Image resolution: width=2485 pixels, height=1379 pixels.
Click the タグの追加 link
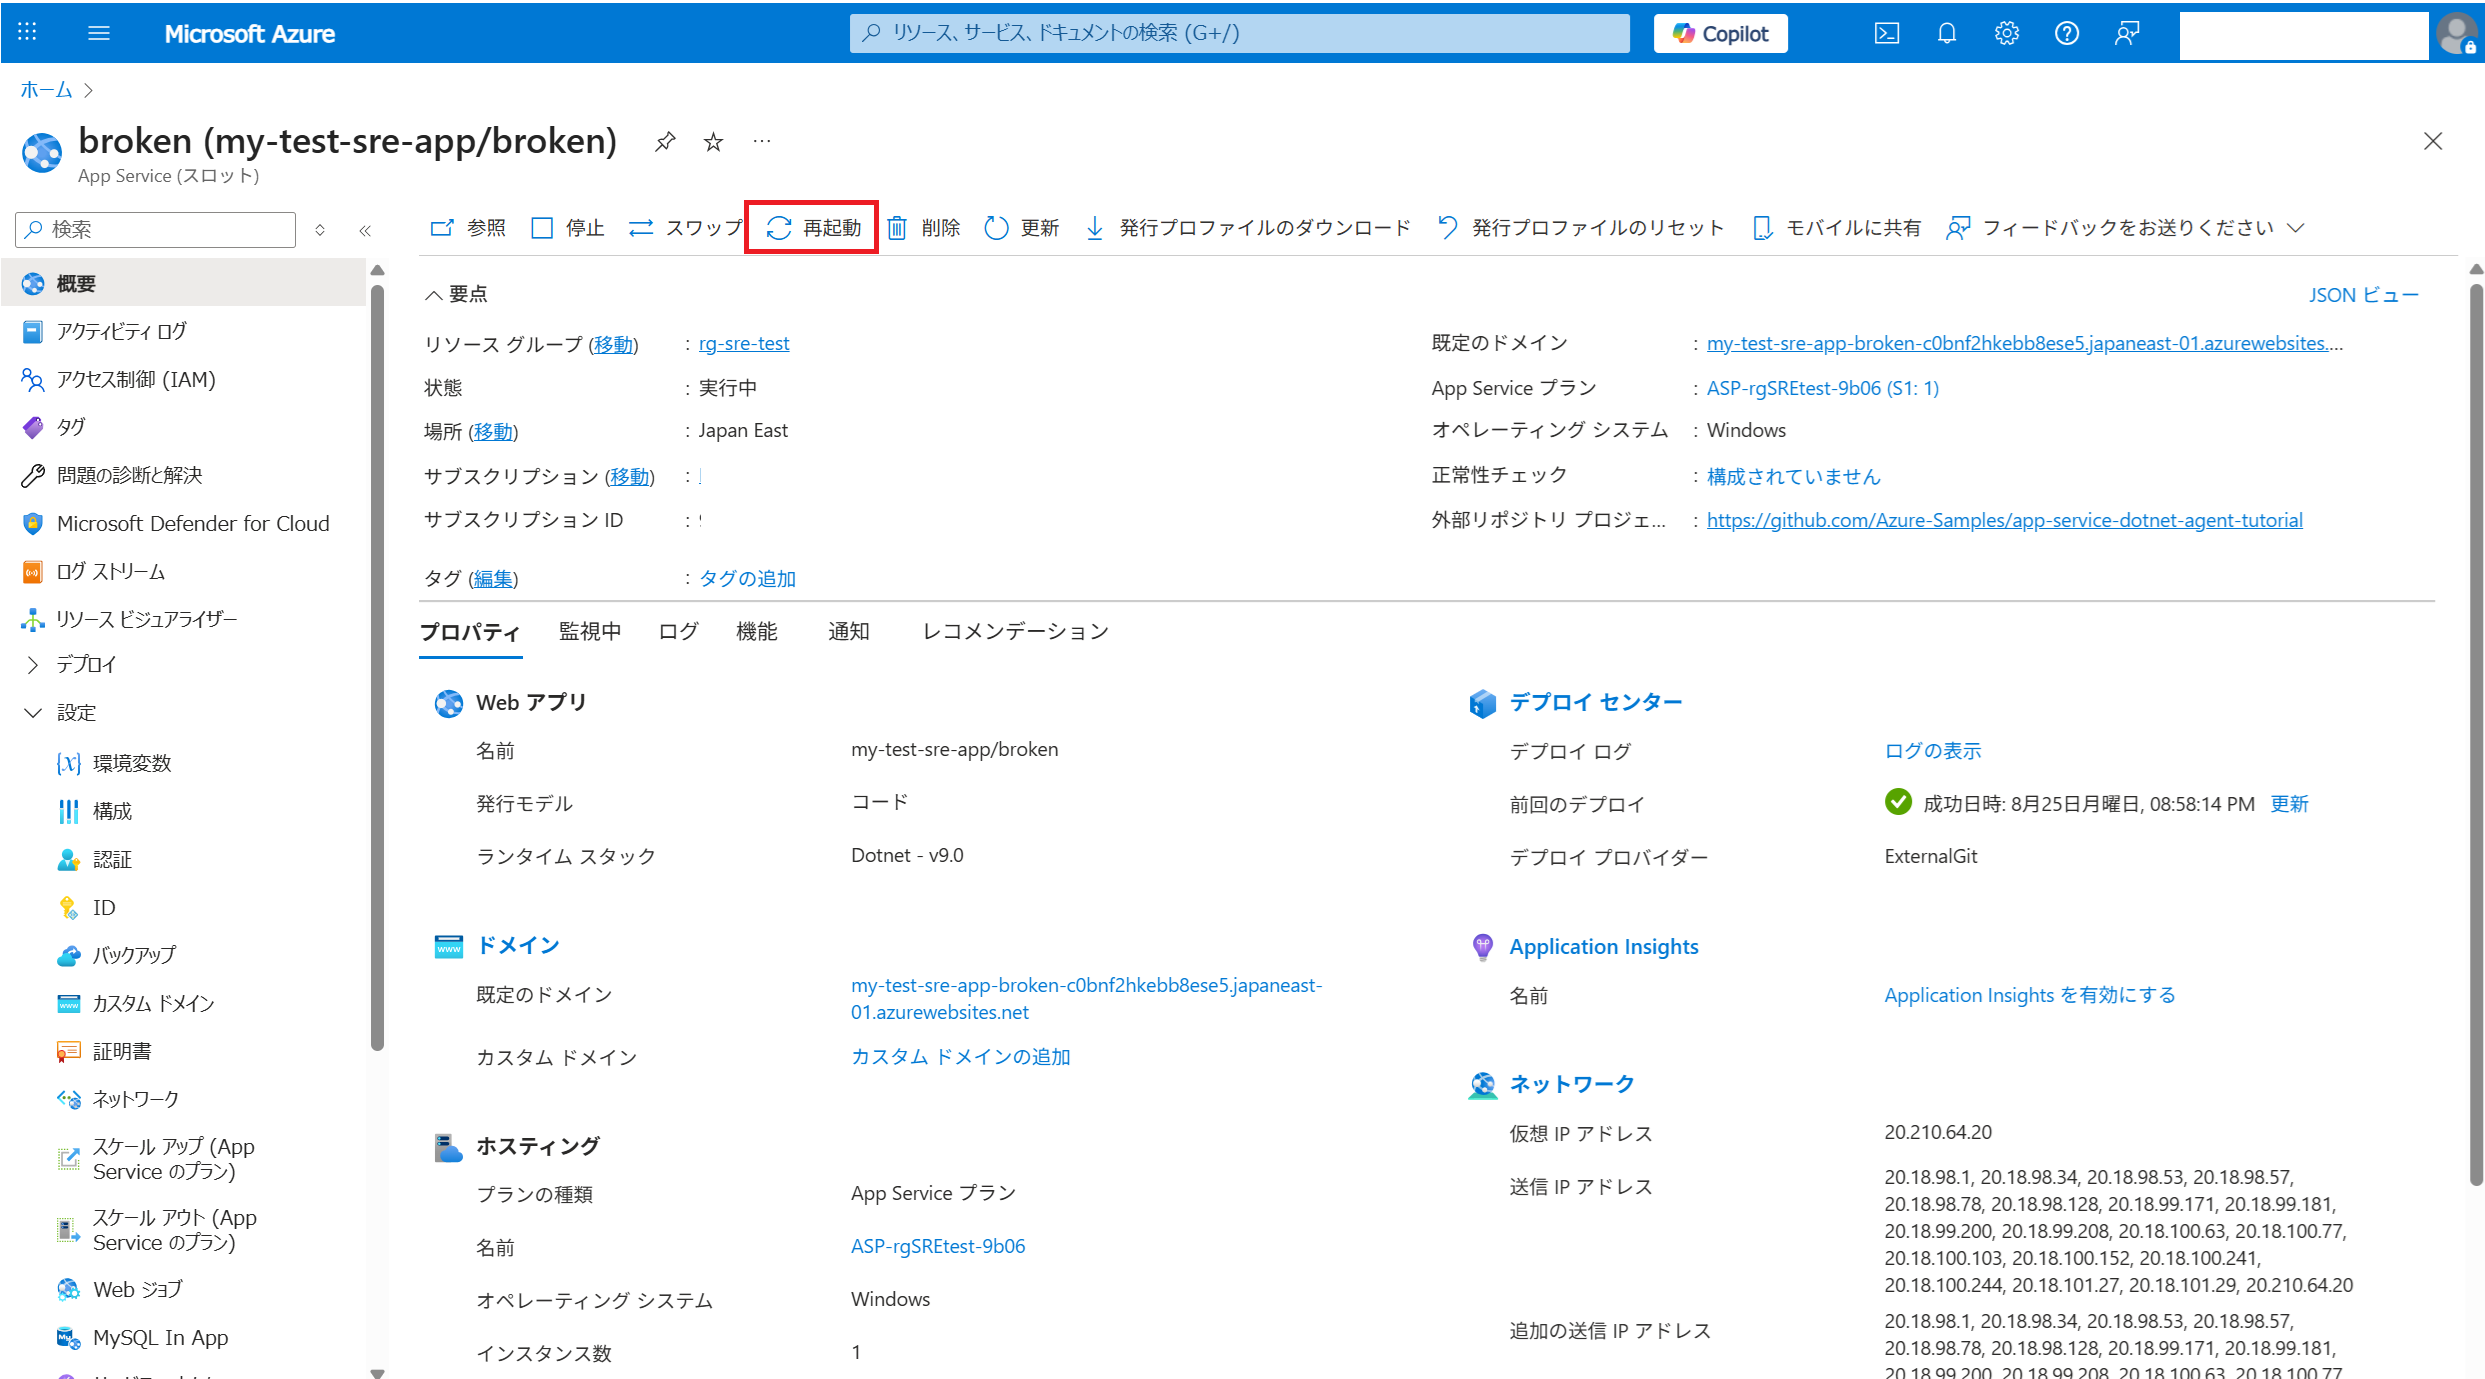tap(747, 578)
